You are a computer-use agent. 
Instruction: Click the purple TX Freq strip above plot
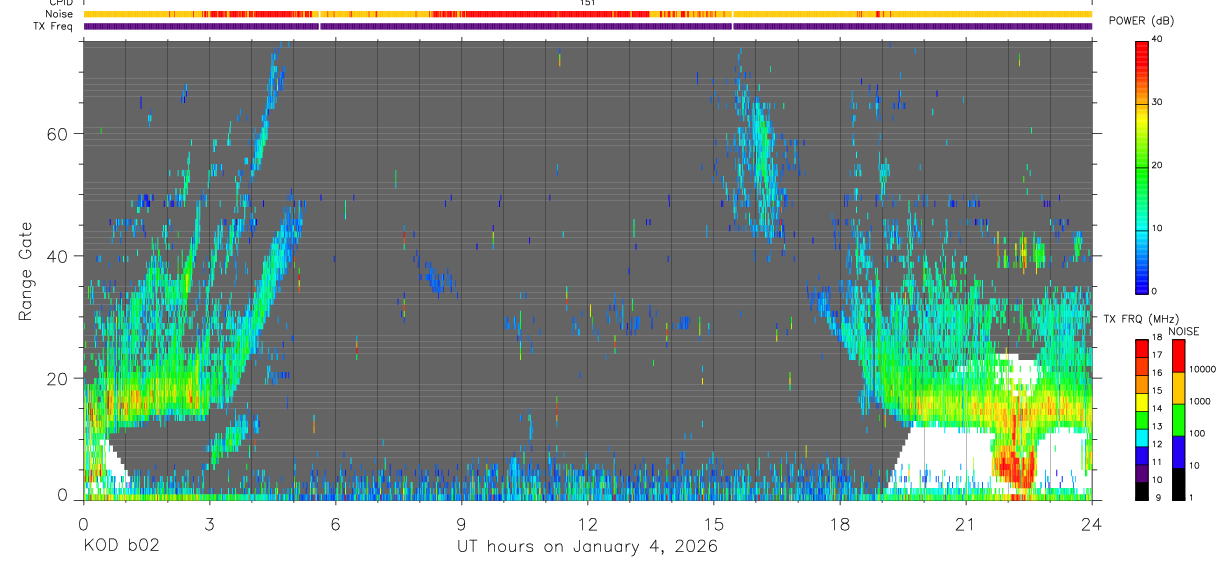(588, 26)
